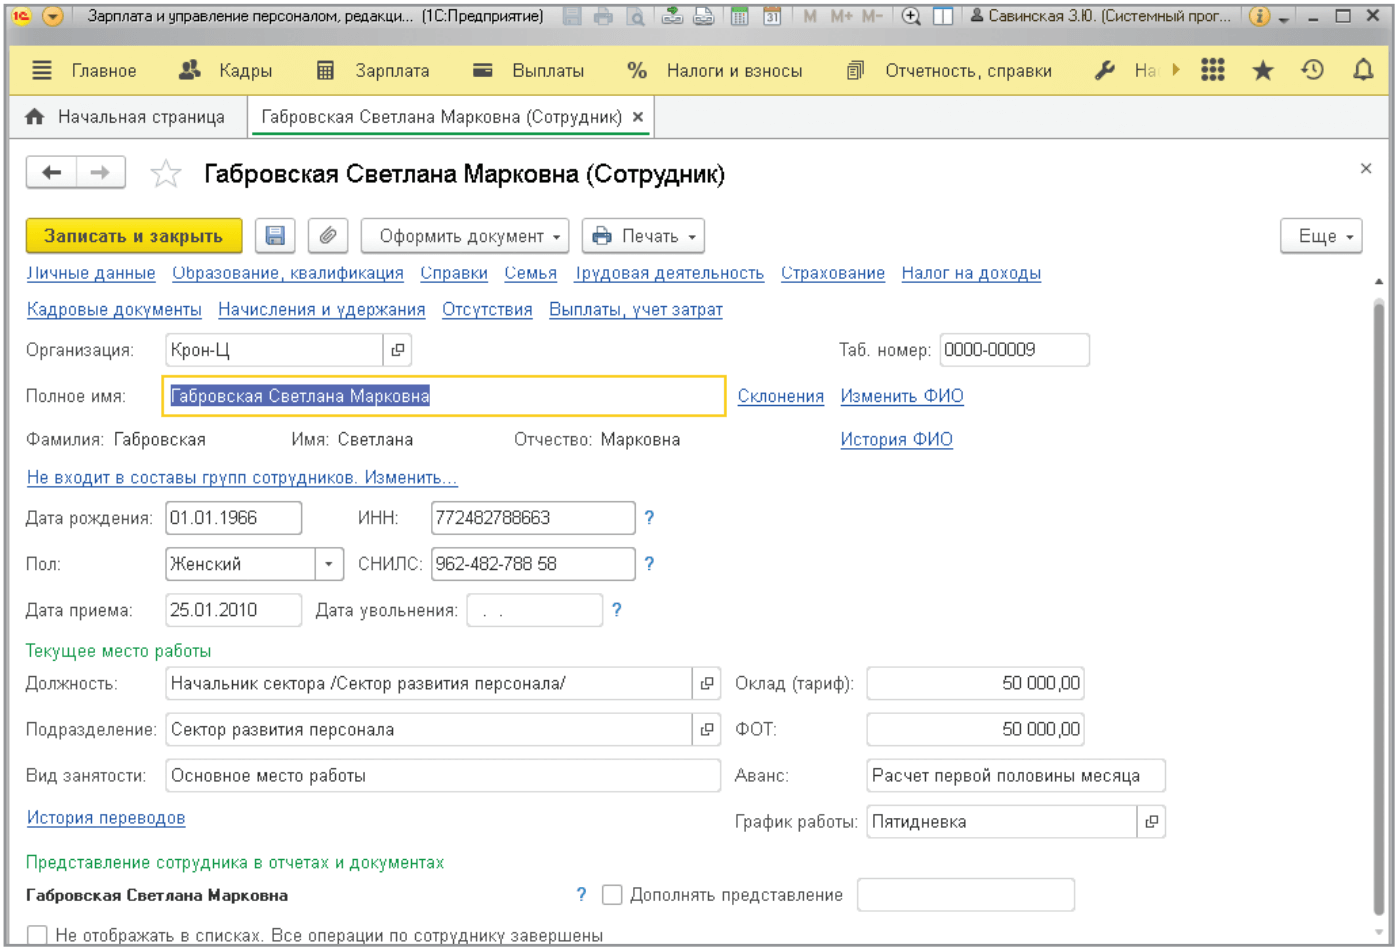Click the save diskette icon button
The width and height of the screenshot is (1396, 950).
point(275,236)
